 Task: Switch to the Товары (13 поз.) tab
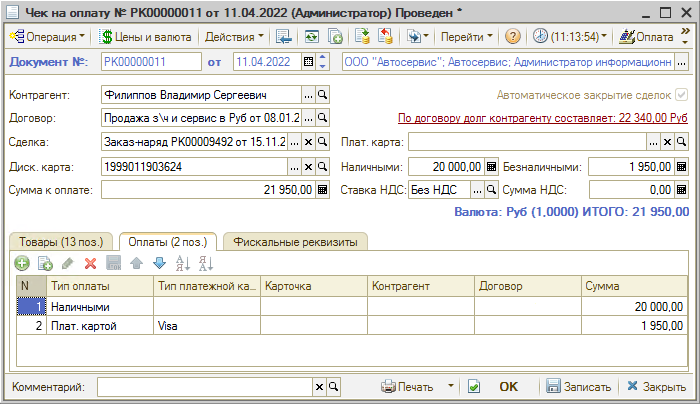click(60, 241)
